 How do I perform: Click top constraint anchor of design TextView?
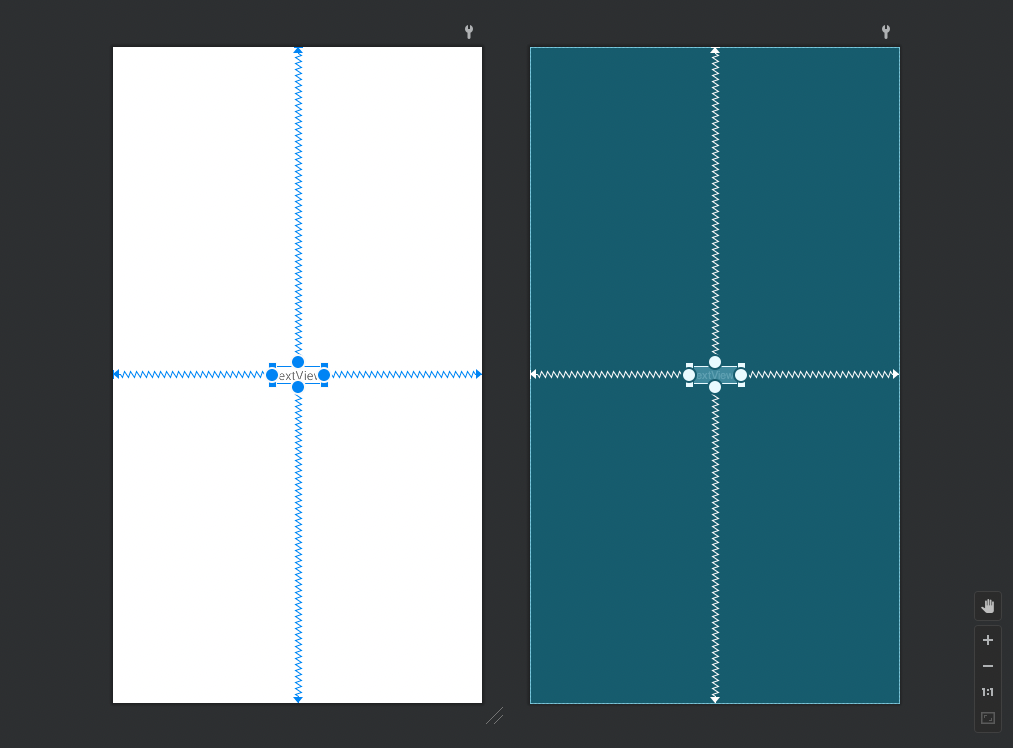coord(298,362)
